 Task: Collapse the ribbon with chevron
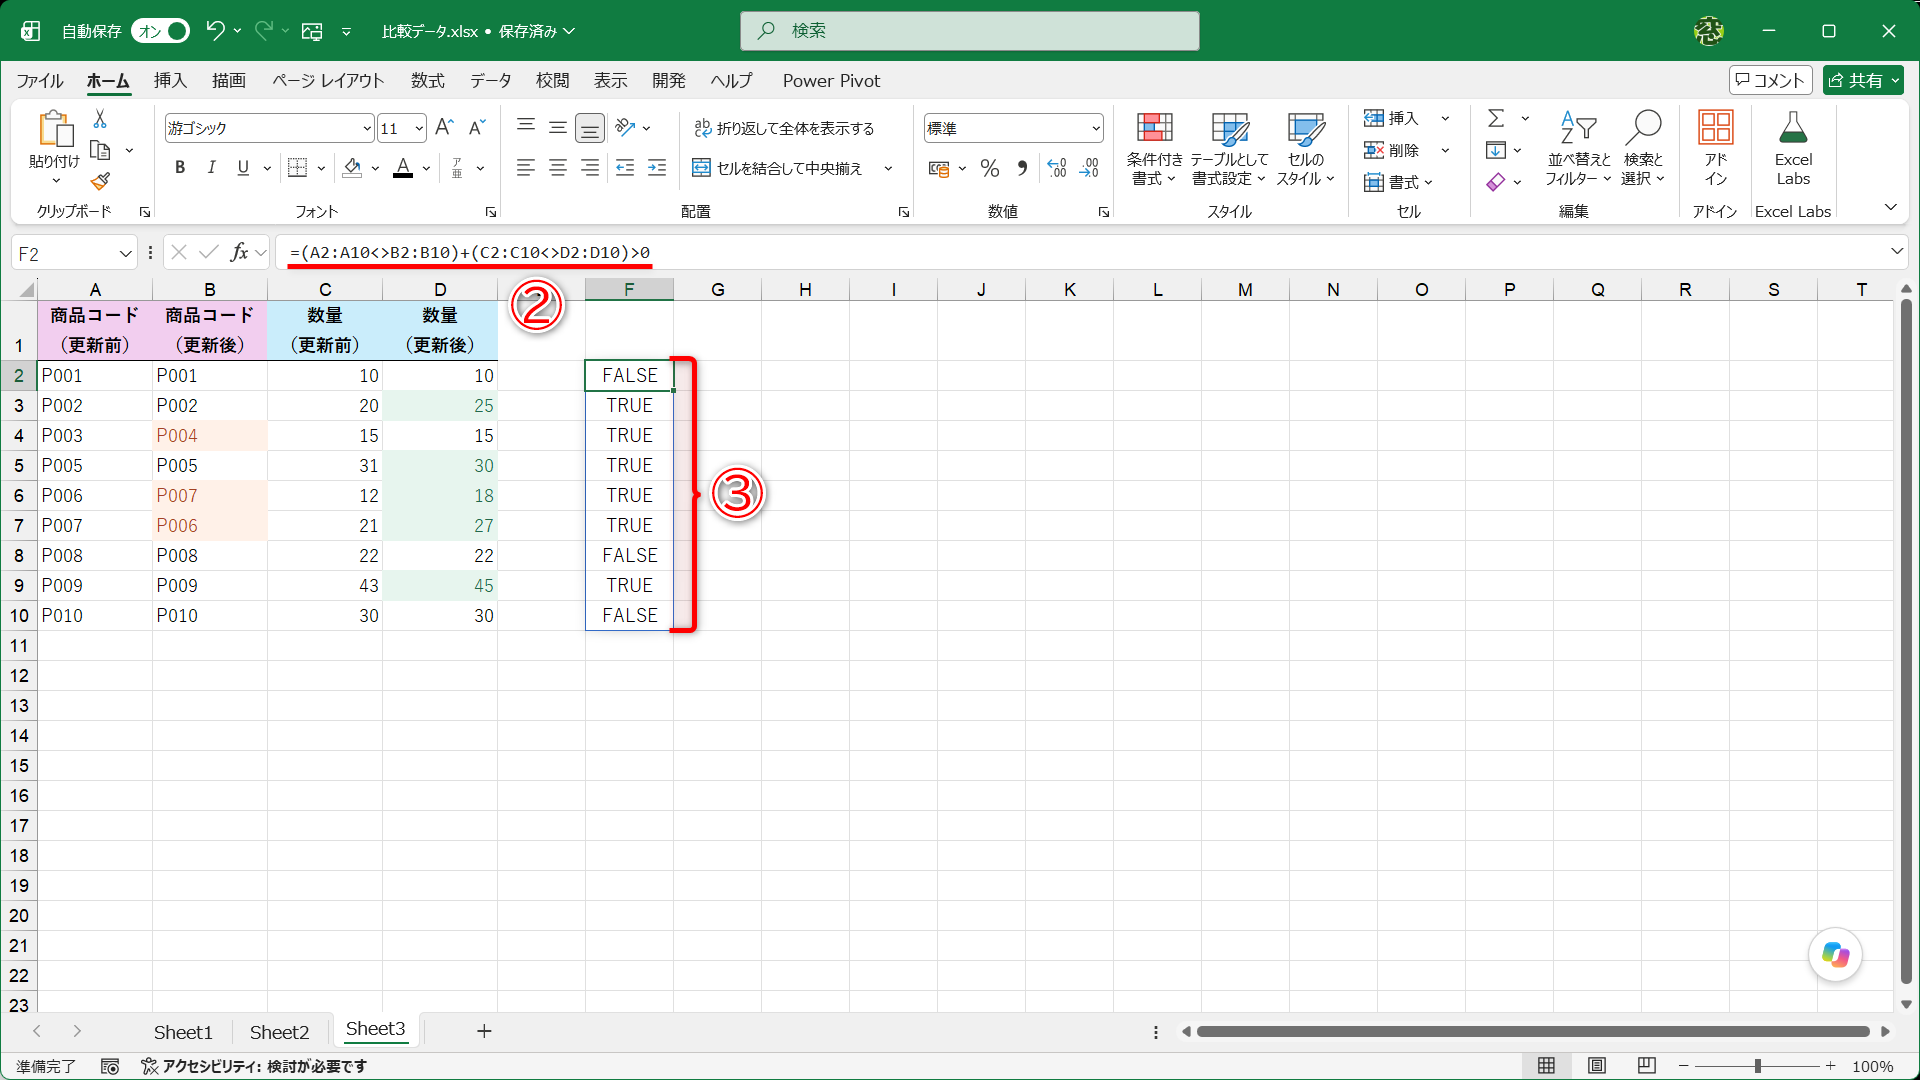(x=1891, y=207)
